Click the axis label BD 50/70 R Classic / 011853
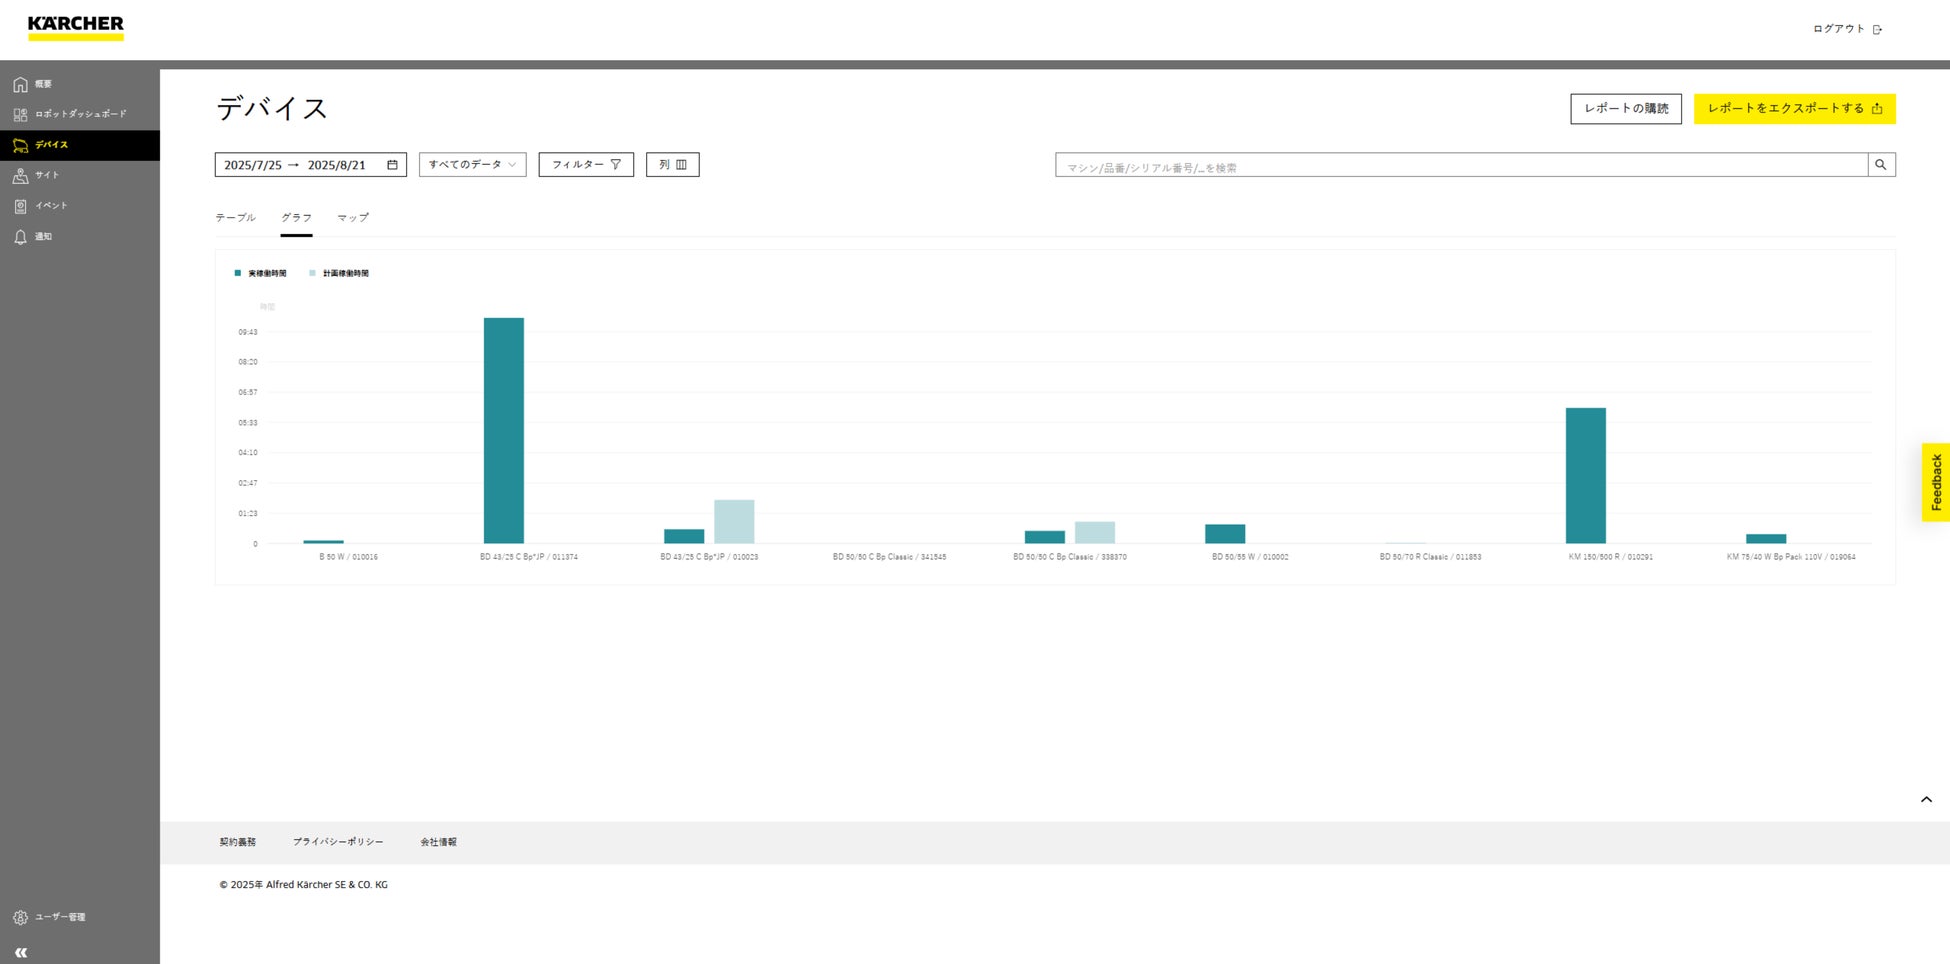Screen dimensions: 1950x964 coord(1430,557)
